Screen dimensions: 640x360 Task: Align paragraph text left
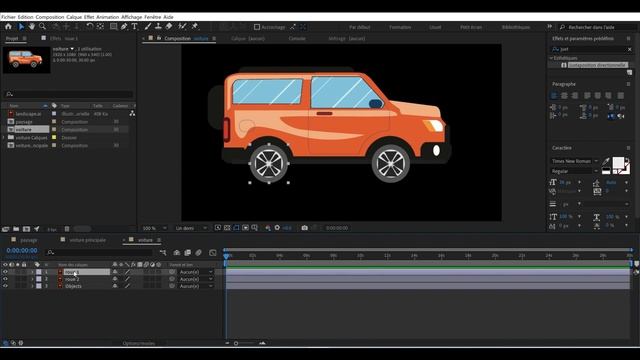pyautogui.click(x=554, y=96)
